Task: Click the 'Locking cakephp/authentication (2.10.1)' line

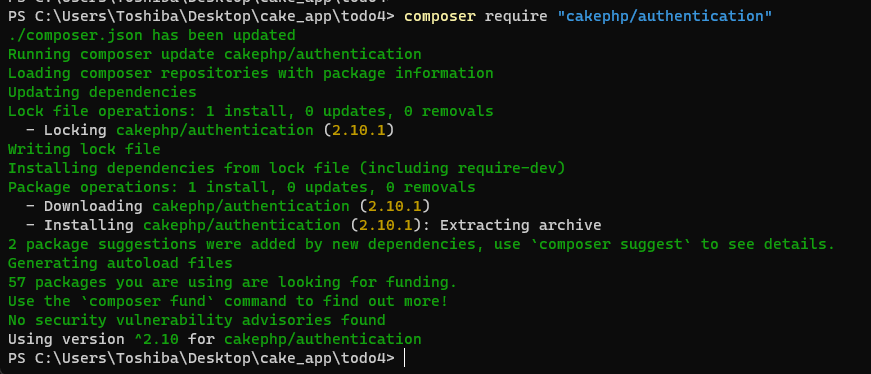Action: pos(210,131)
